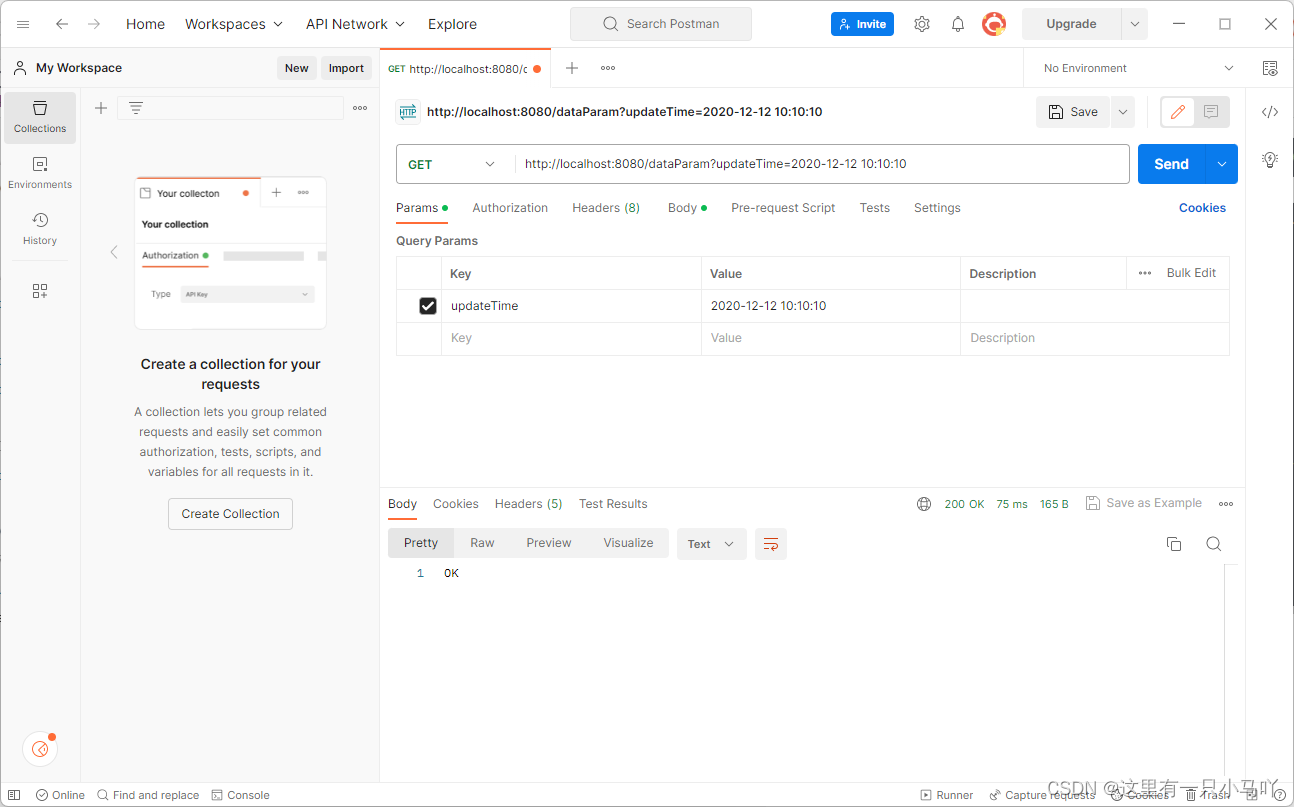Open the notifications bell
Viewport: 1294px width, 807px height.
pyautogui.click(x=958, y=24)
